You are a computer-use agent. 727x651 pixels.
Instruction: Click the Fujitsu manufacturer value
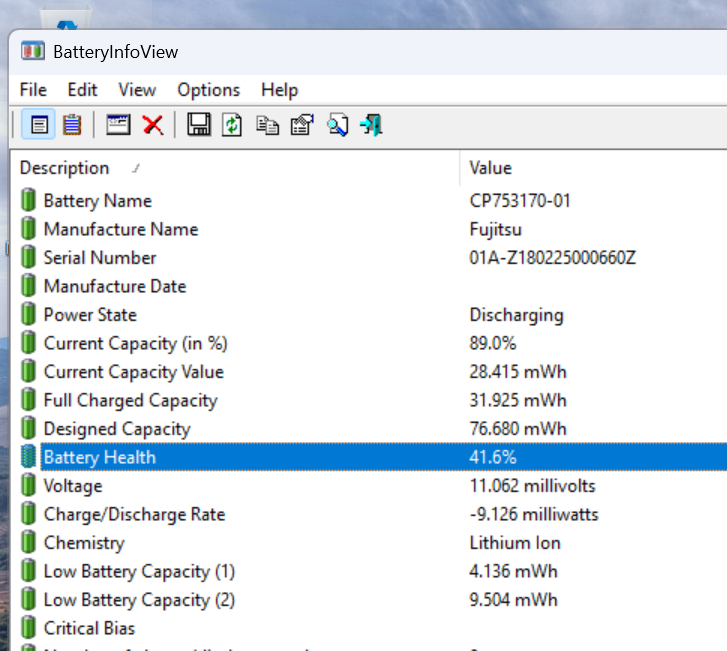pyautogui.click(x=496, y=230)
